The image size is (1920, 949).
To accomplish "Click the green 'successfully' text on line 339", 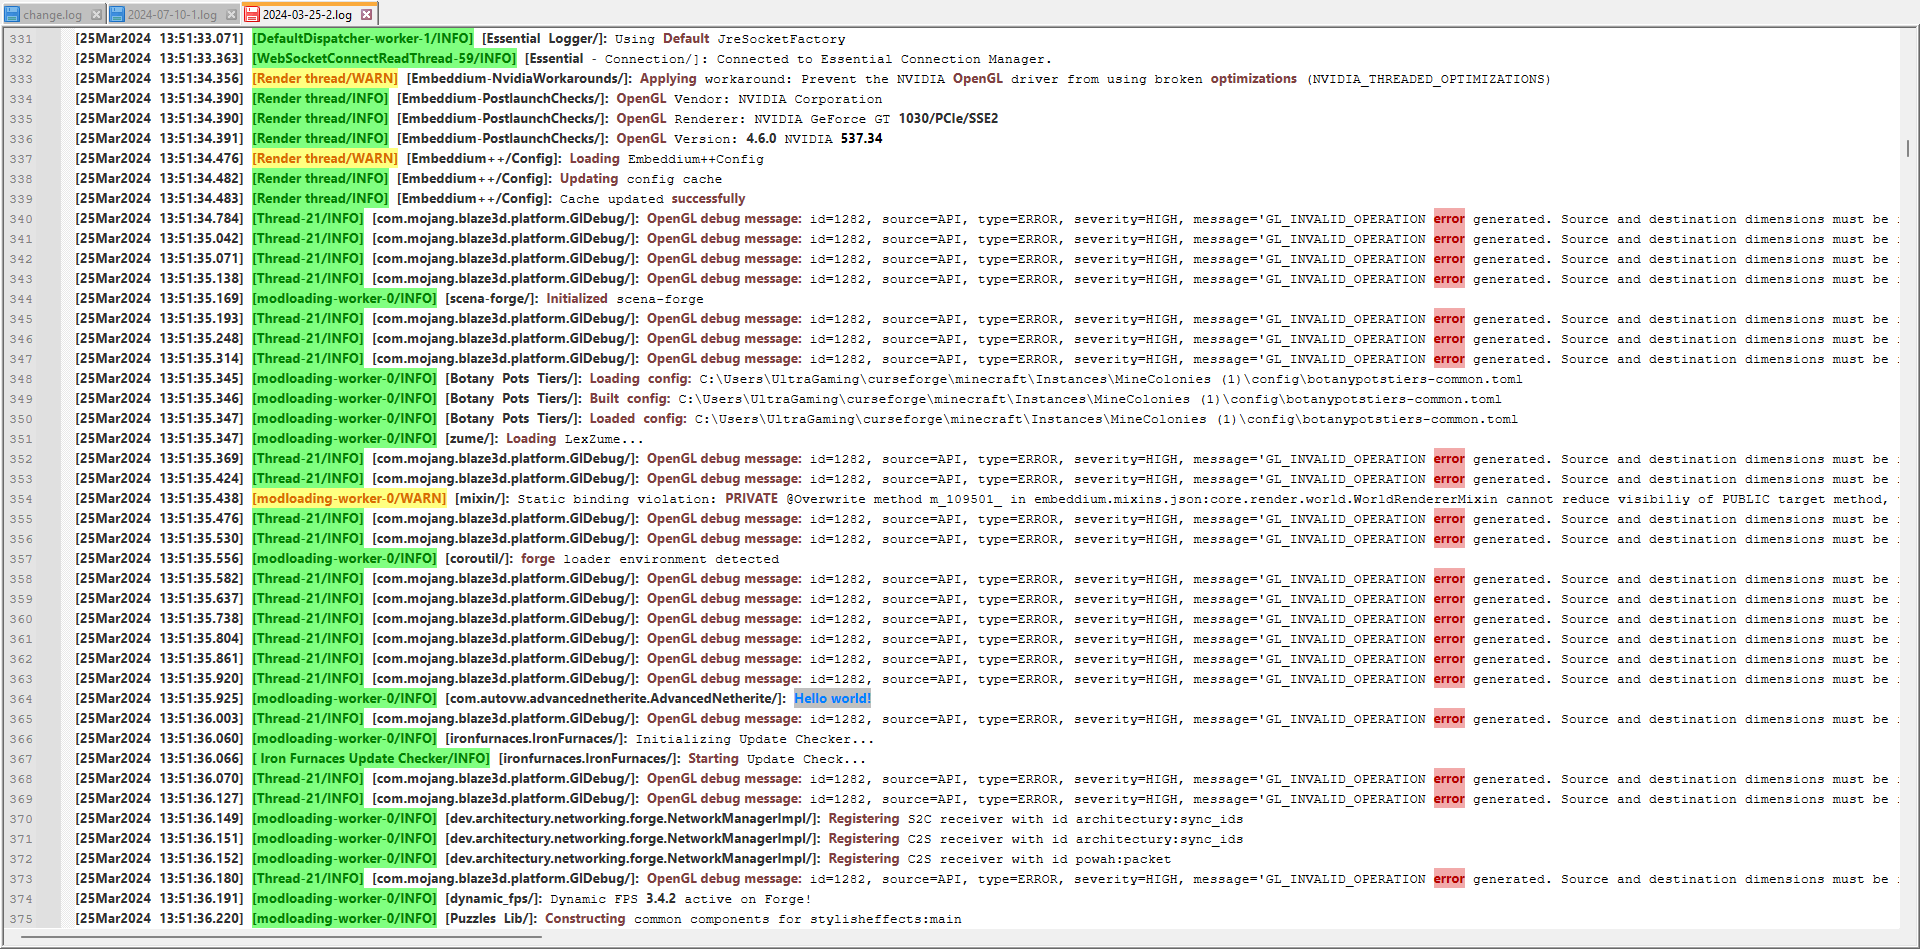I will click(x=709, y=198).
